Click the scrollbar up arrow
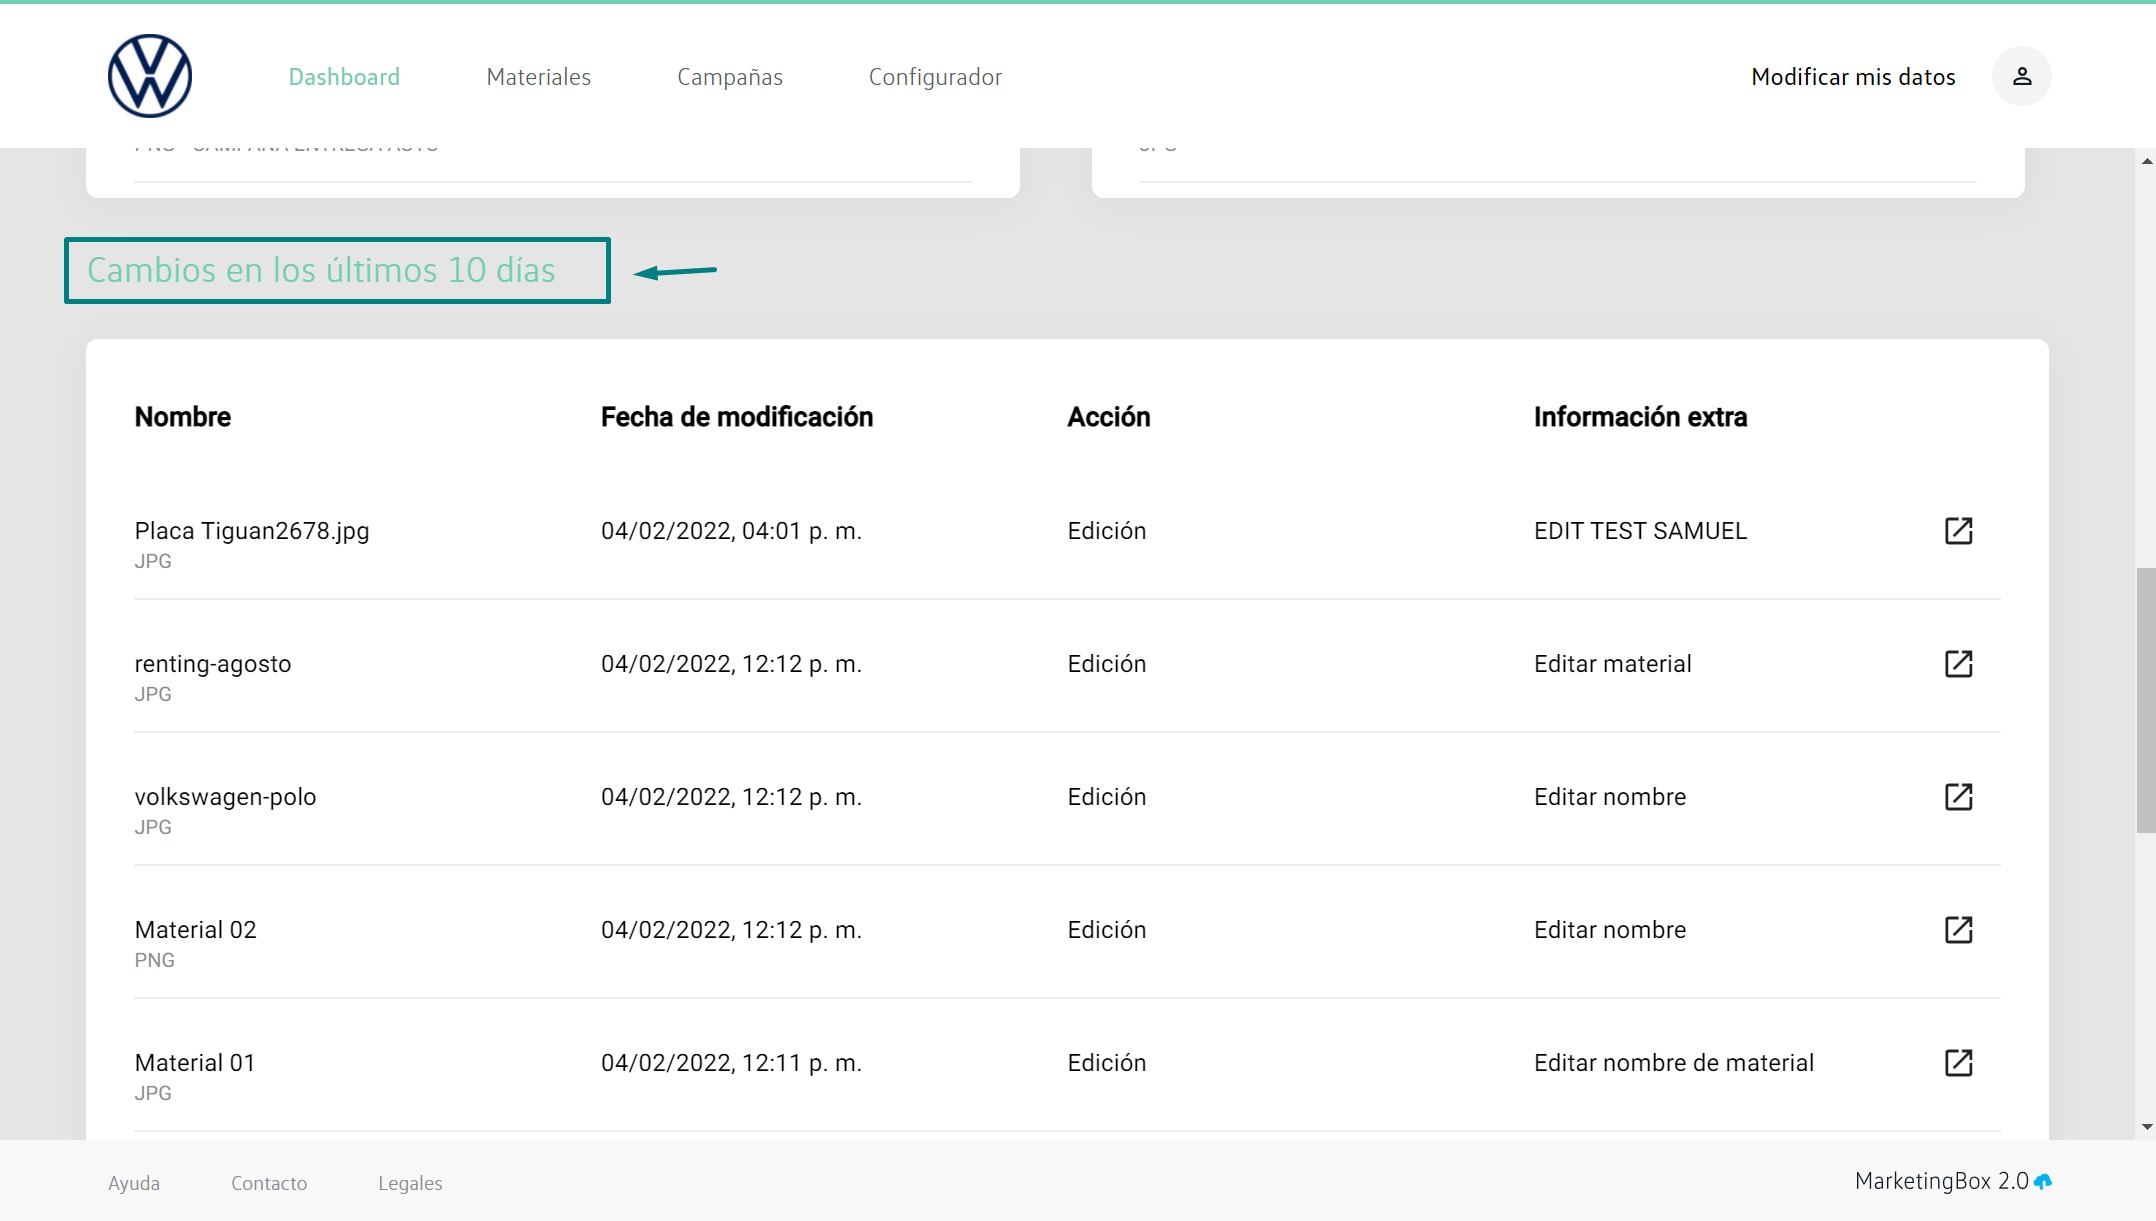Screen dimensions: 2156x1221 (x=2146, y=161)
